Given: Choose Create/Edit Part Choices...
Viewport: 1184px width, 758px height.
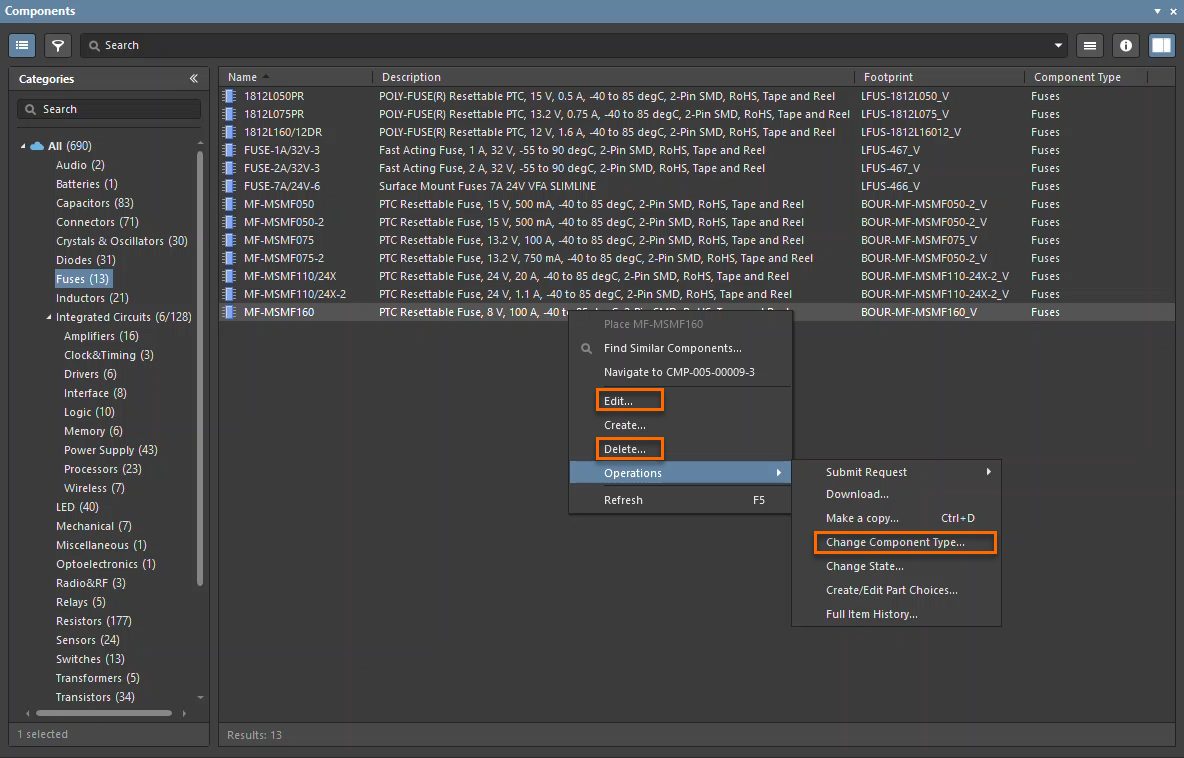Looking at the screenshot, I should [x=896, y=590].
